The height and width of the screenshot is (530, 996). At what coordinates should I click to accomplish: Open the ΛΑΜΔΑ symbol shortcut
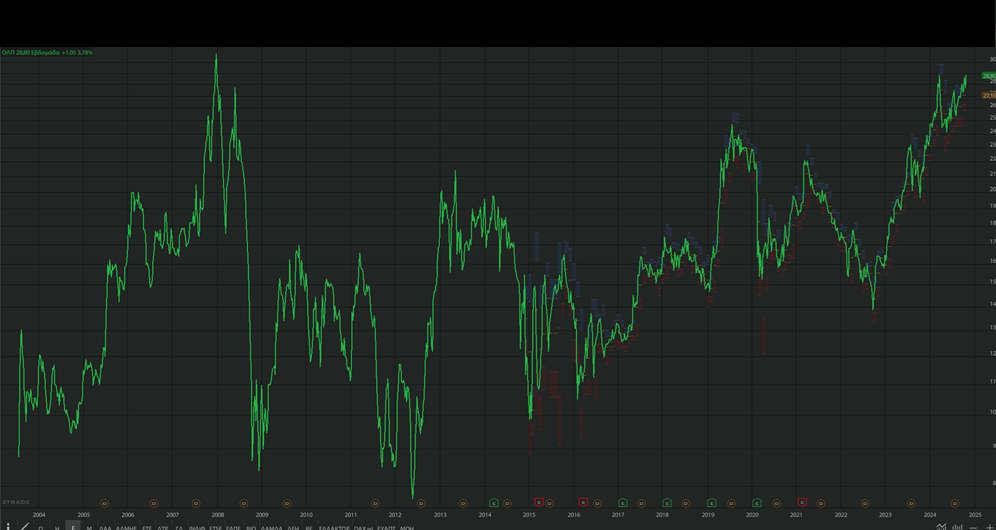[x=271, y=527]
